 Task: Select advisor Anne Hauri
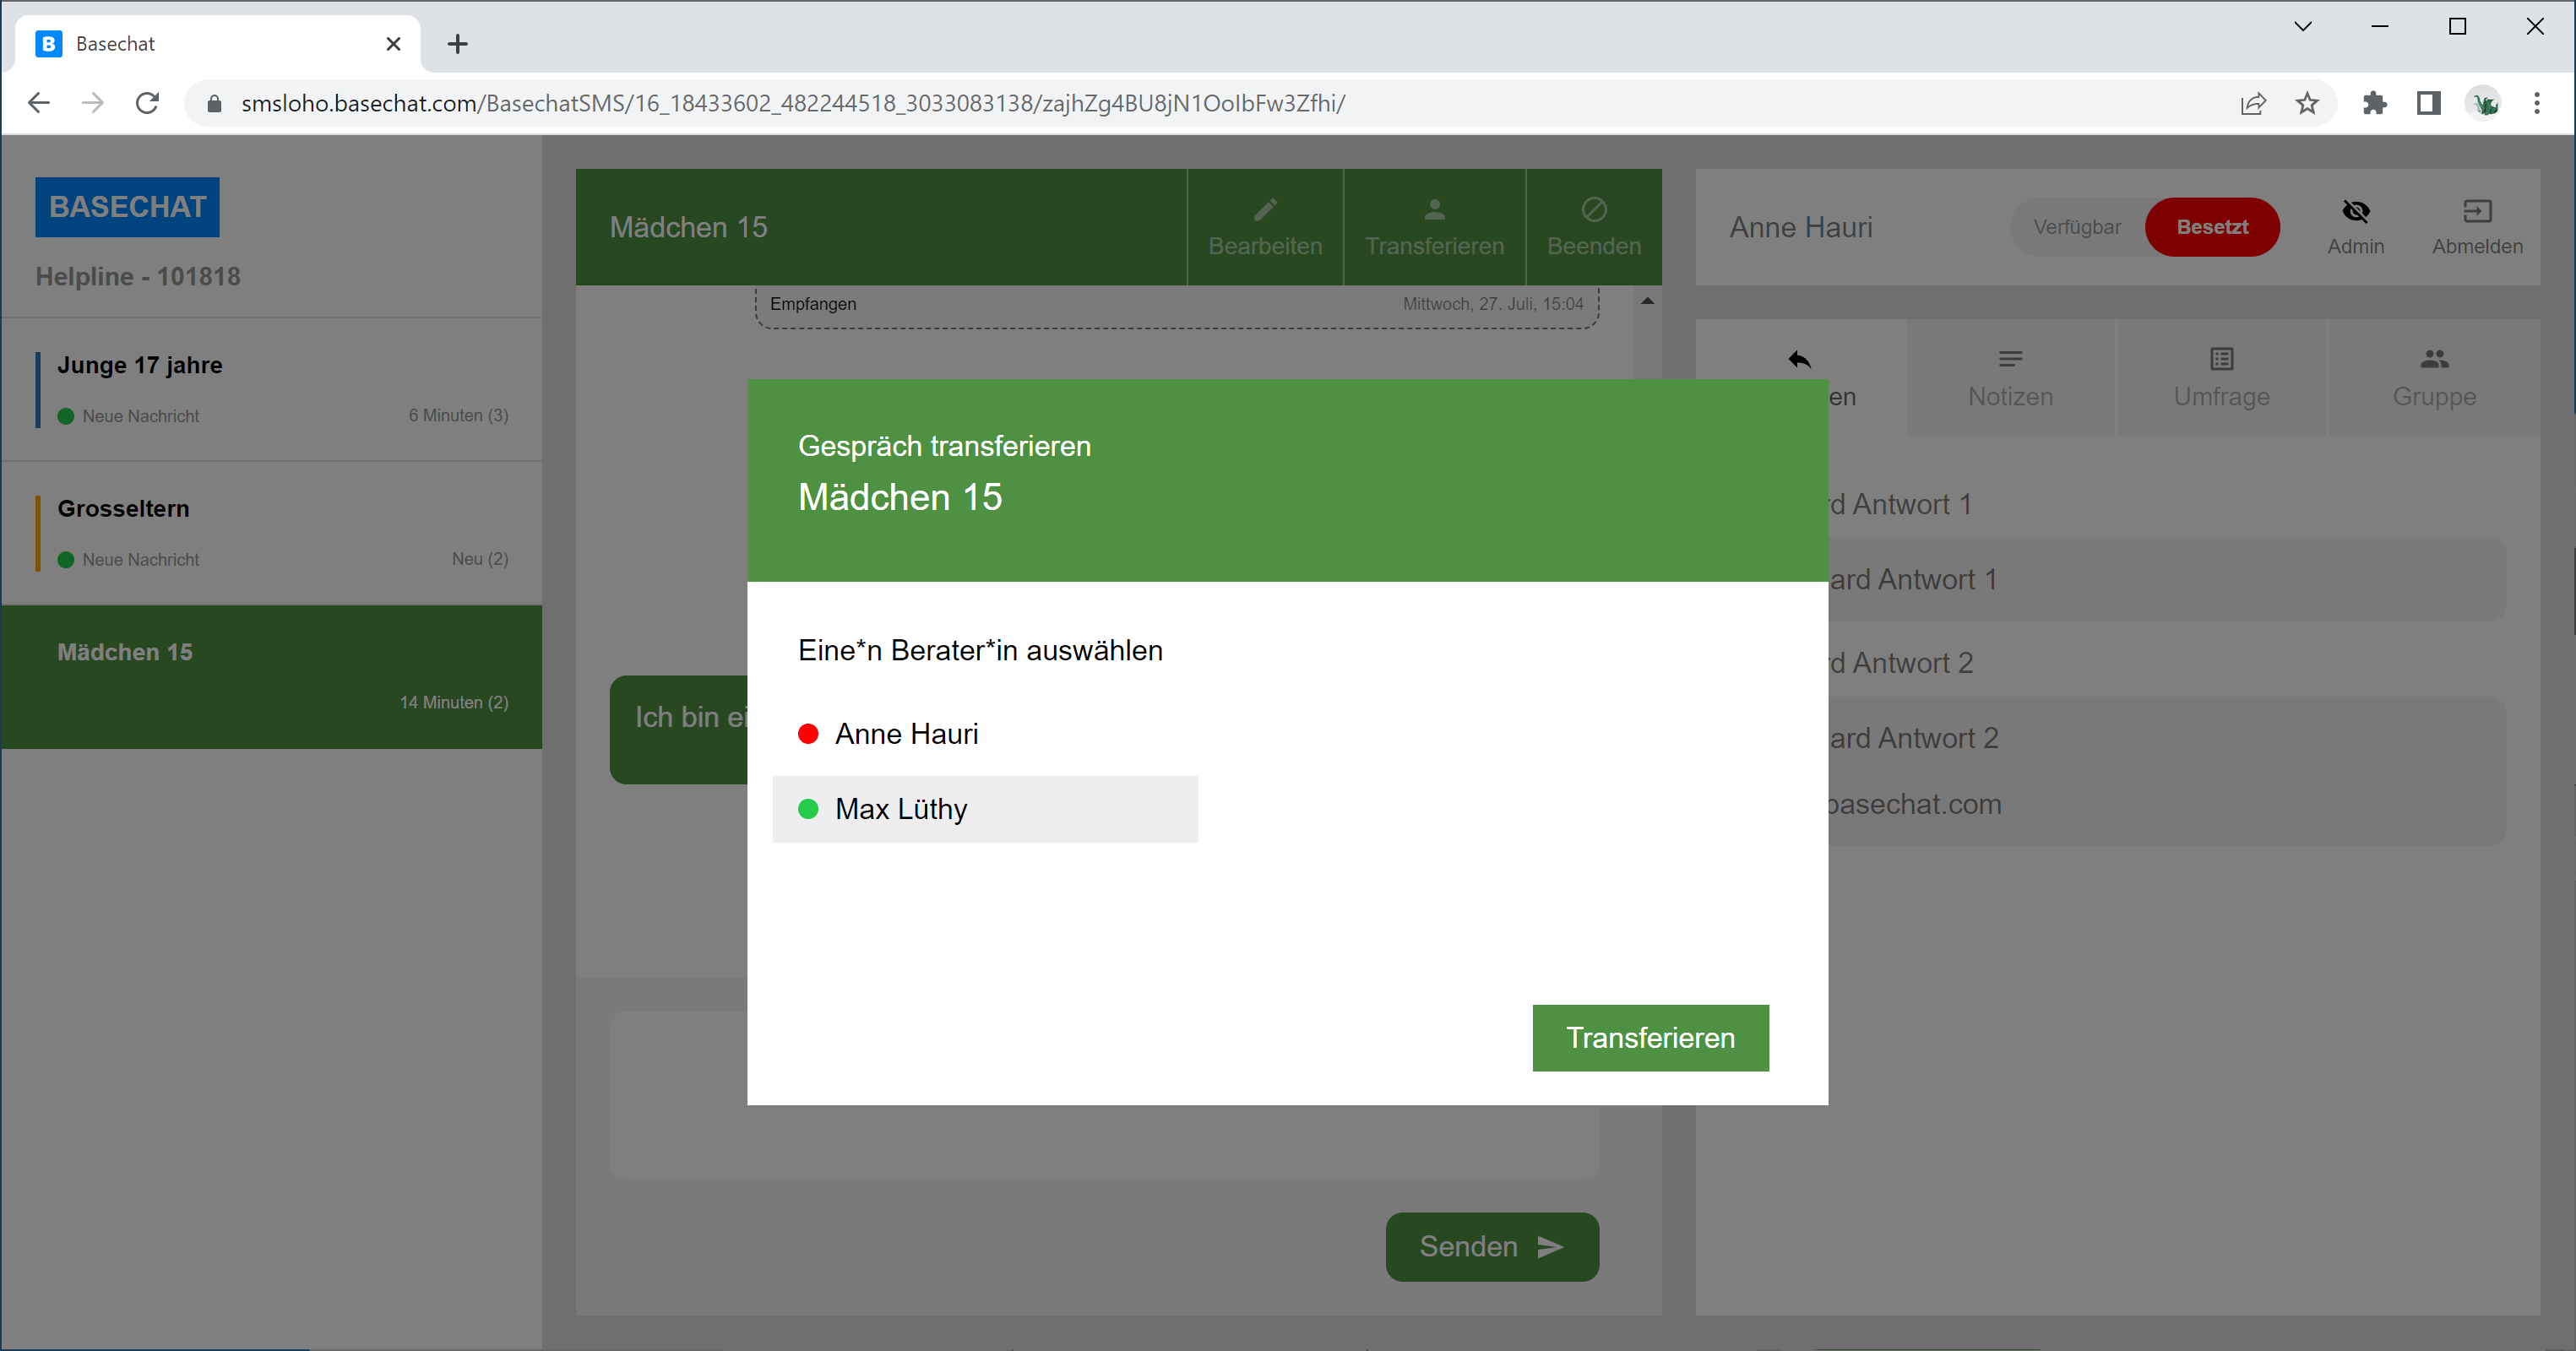point(906,734)
